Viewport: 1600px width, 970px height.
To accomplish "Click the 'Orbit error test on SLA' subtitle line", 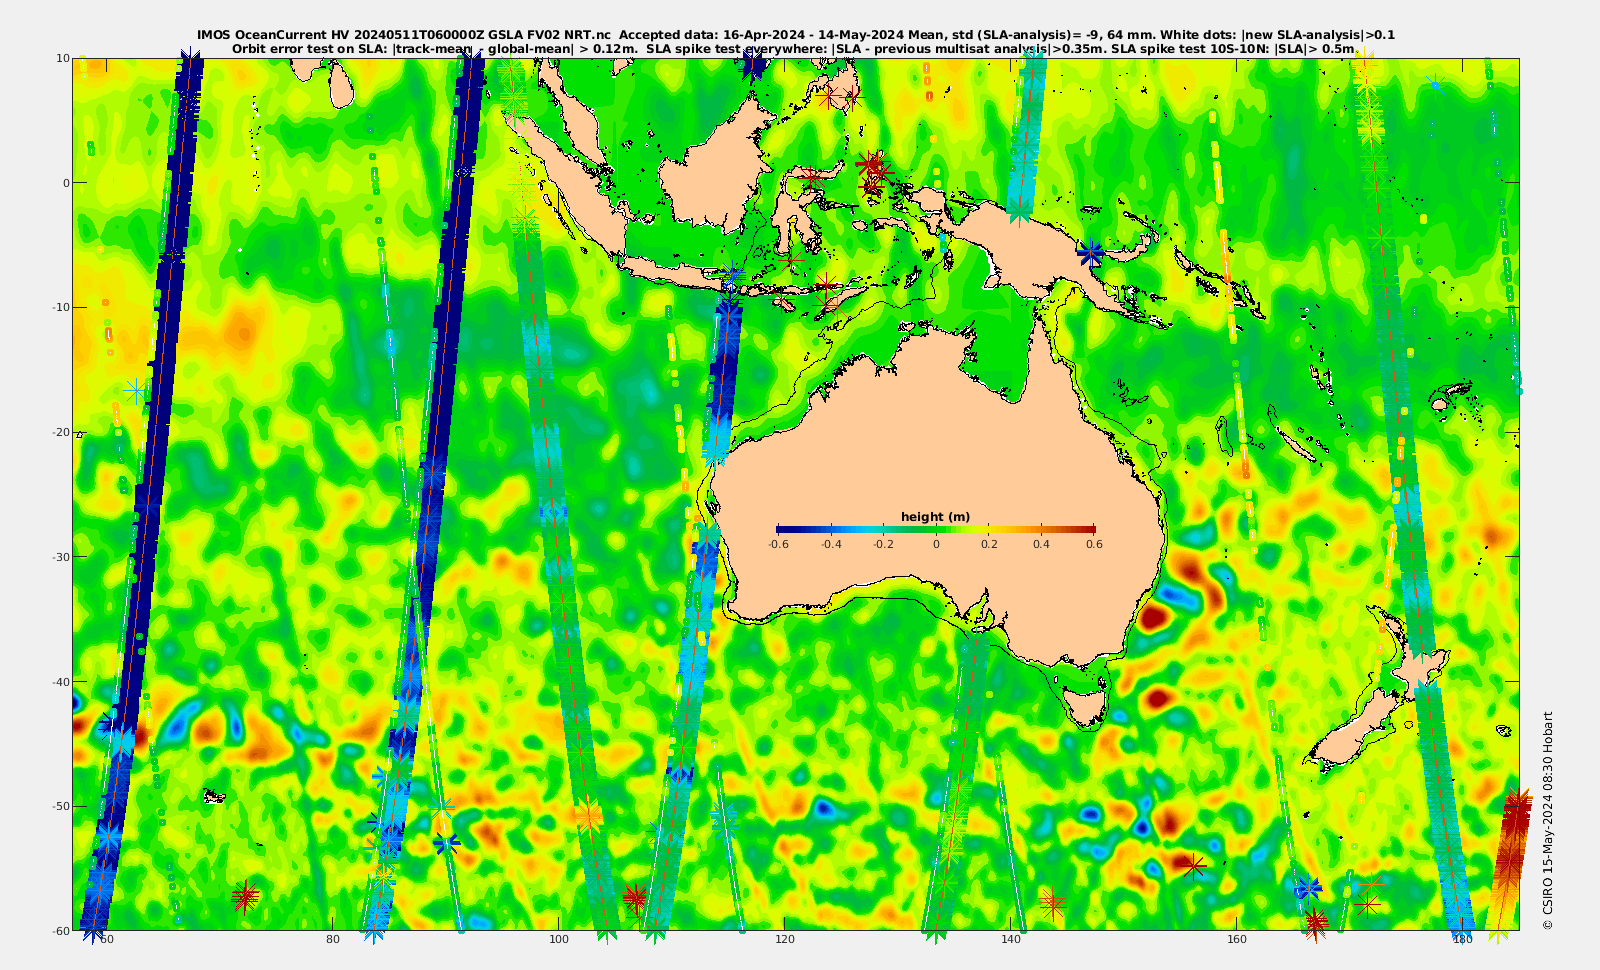I will 796,48.
